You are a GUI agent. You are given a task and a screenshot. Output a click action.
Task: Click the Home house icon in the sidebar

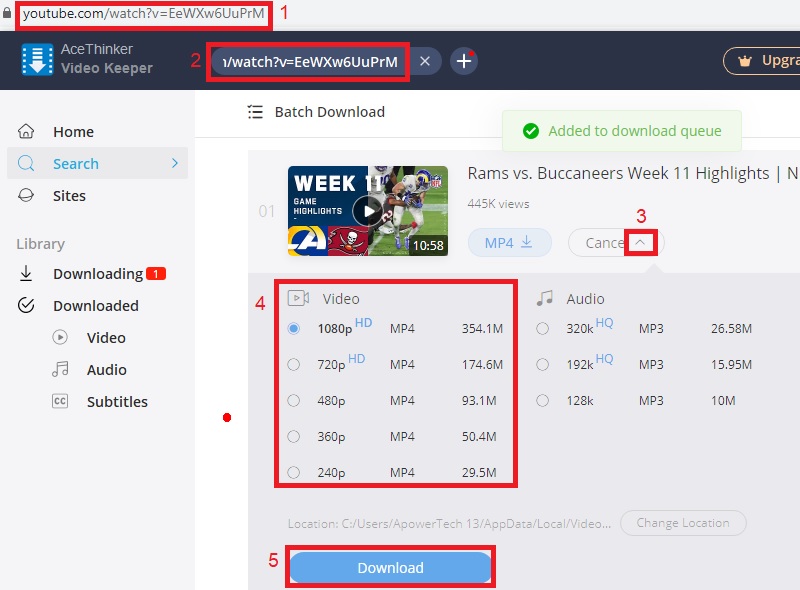(26, 132)
